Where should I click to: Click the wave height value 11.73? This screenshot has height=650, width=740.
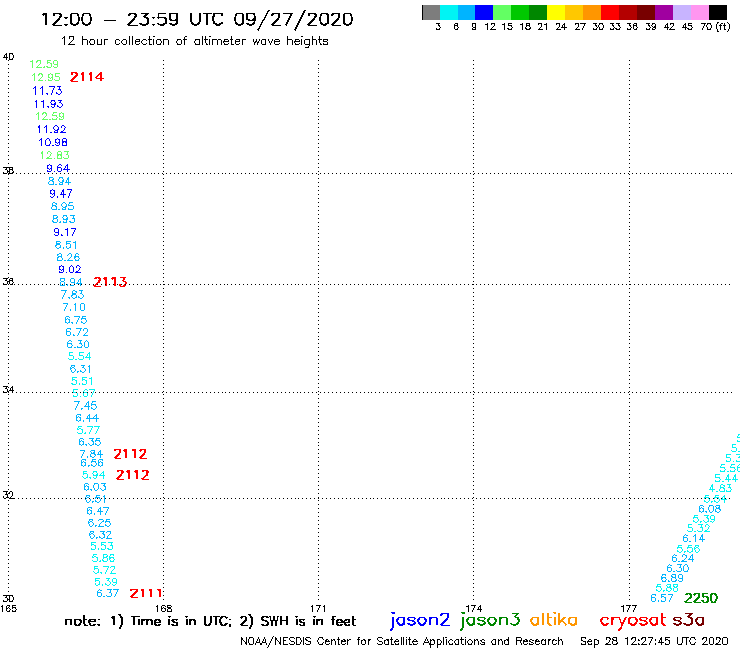[x=47, y=91]
